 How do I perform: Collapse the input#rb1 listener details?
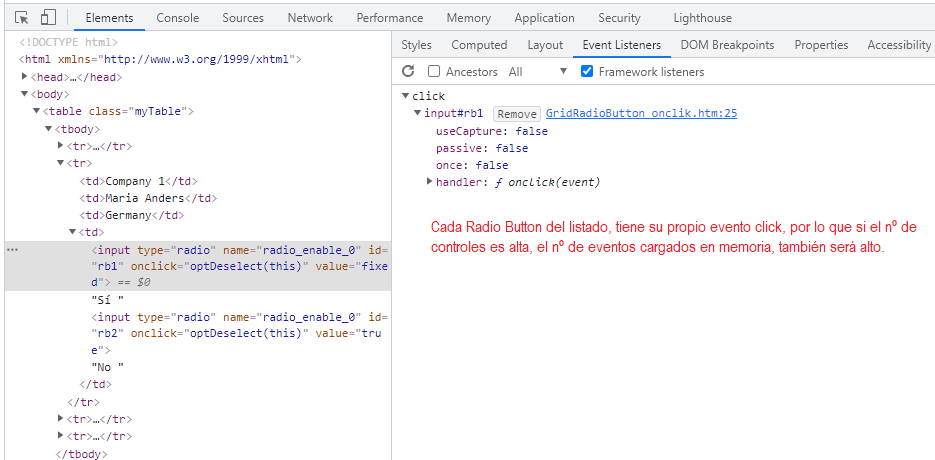(x=418, y=114)
